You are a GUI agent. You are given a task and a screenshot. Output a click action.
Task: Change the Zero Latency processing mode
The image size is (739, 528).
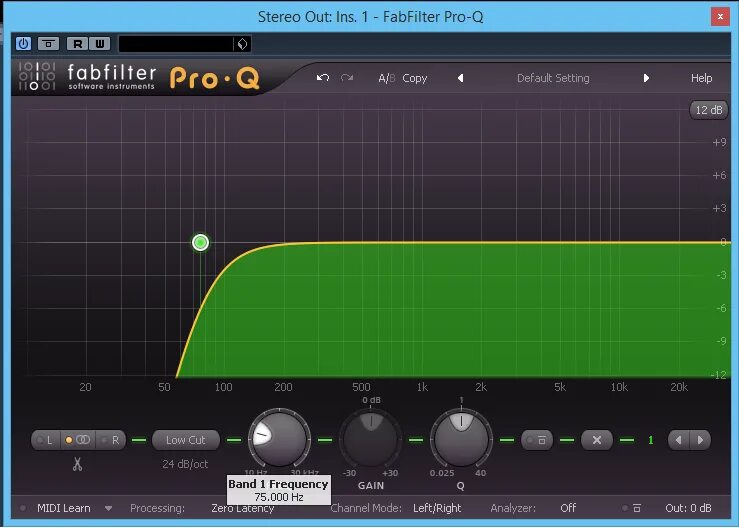tap(242, 509)
